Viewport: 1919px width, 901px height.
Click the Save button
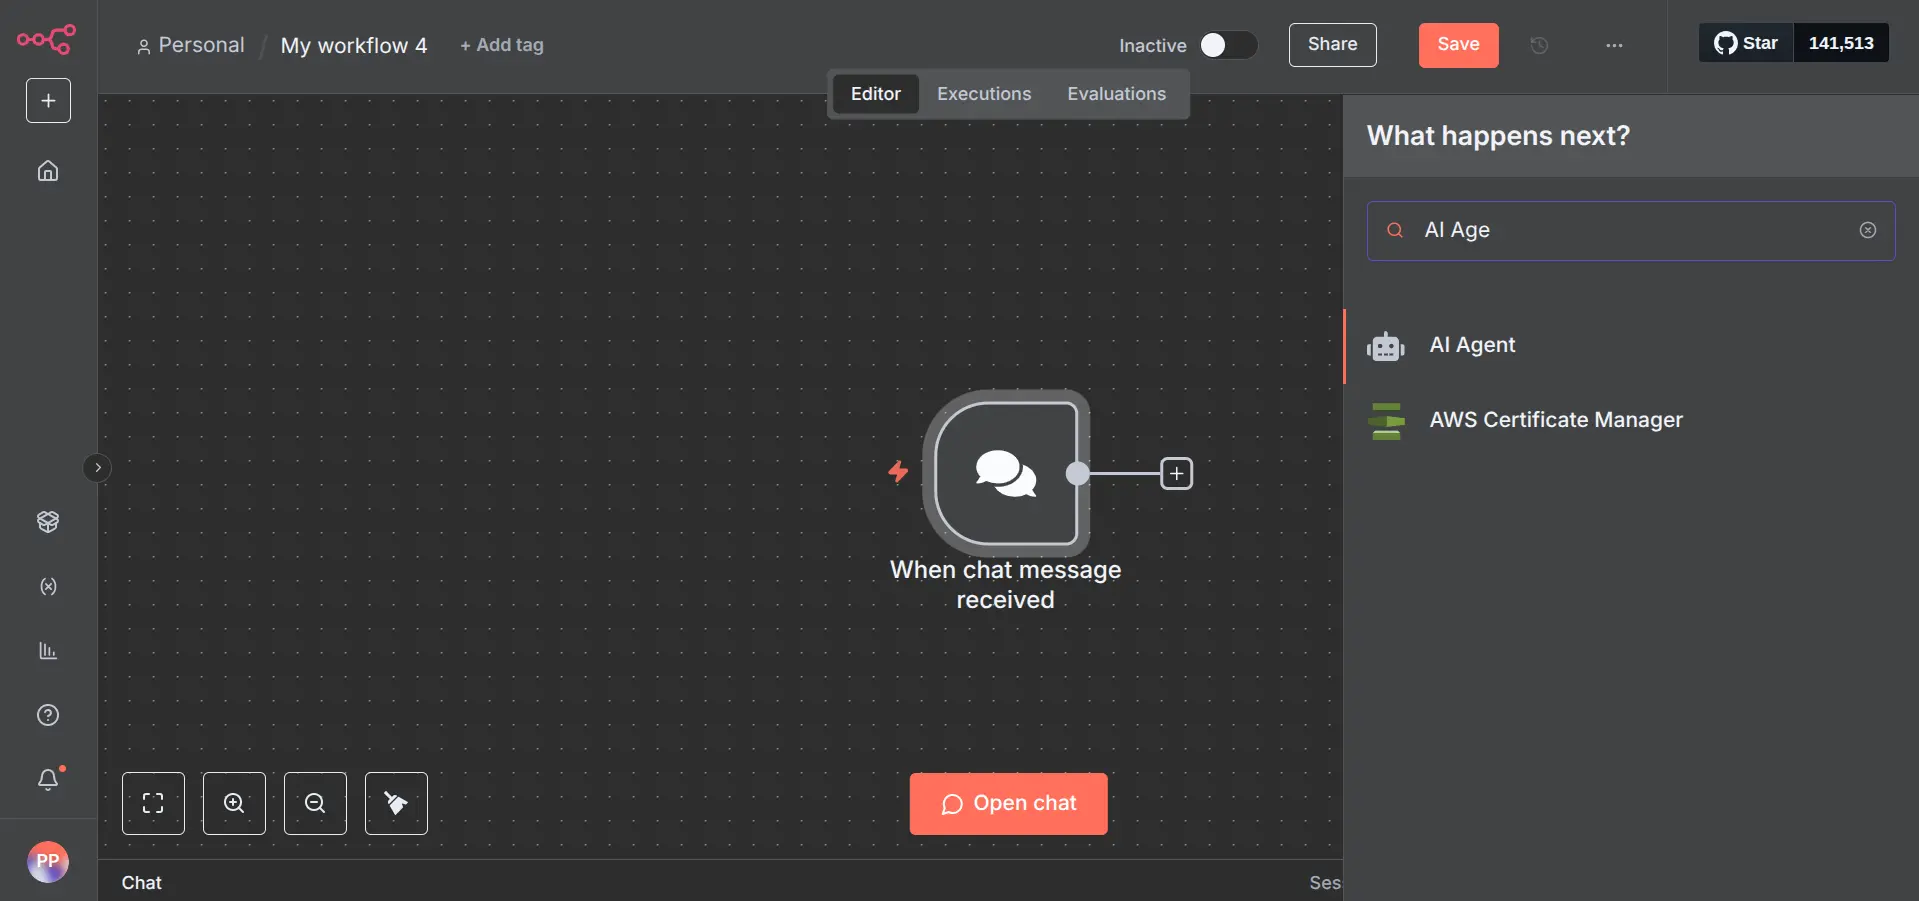point(1457,45)
